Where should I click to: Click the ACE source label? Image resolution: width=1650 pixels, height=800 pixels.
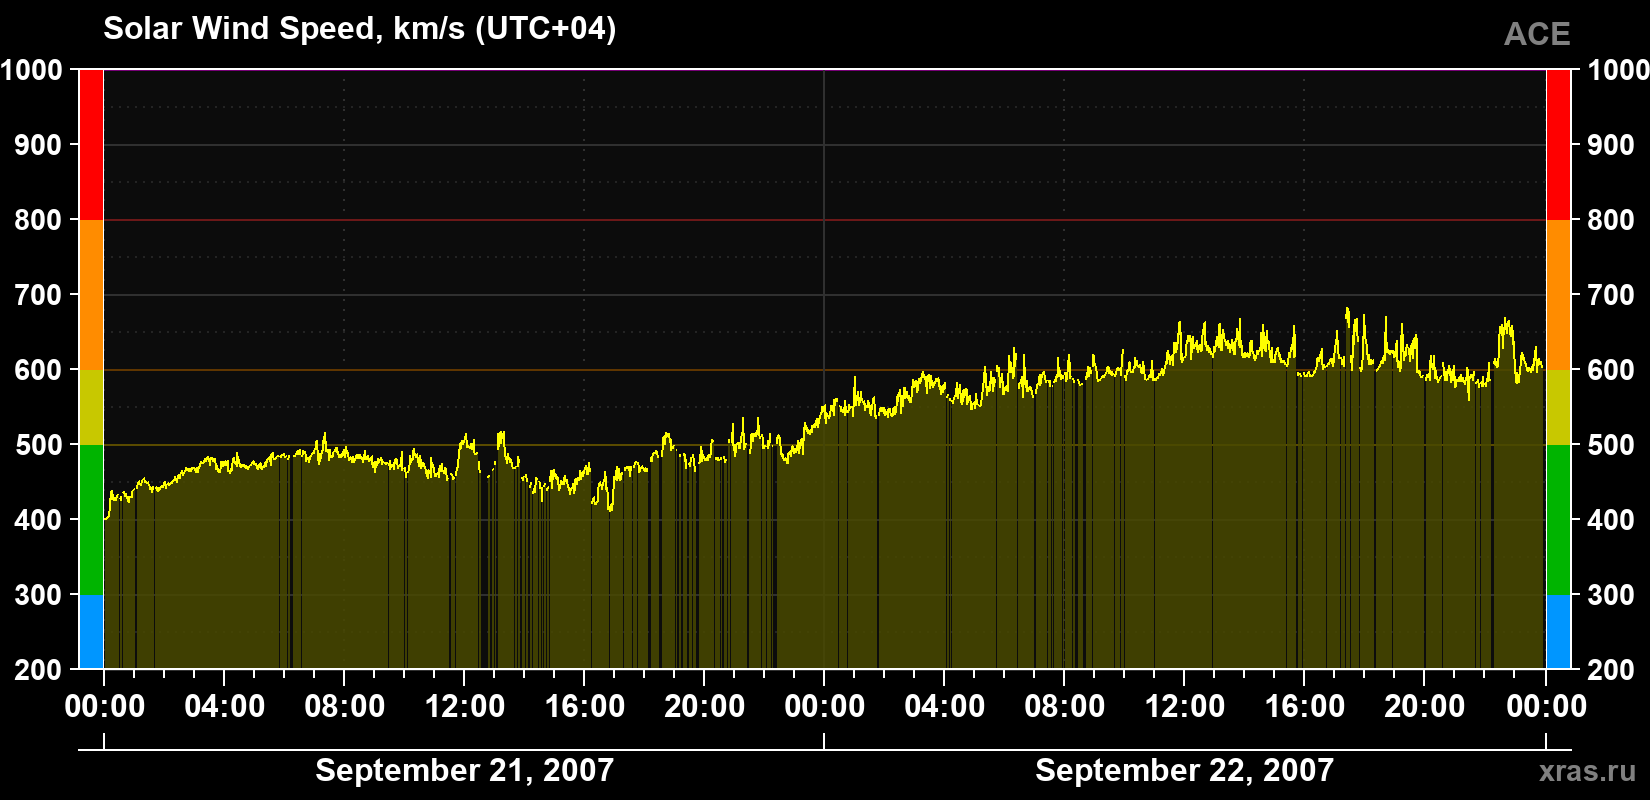1537,35
